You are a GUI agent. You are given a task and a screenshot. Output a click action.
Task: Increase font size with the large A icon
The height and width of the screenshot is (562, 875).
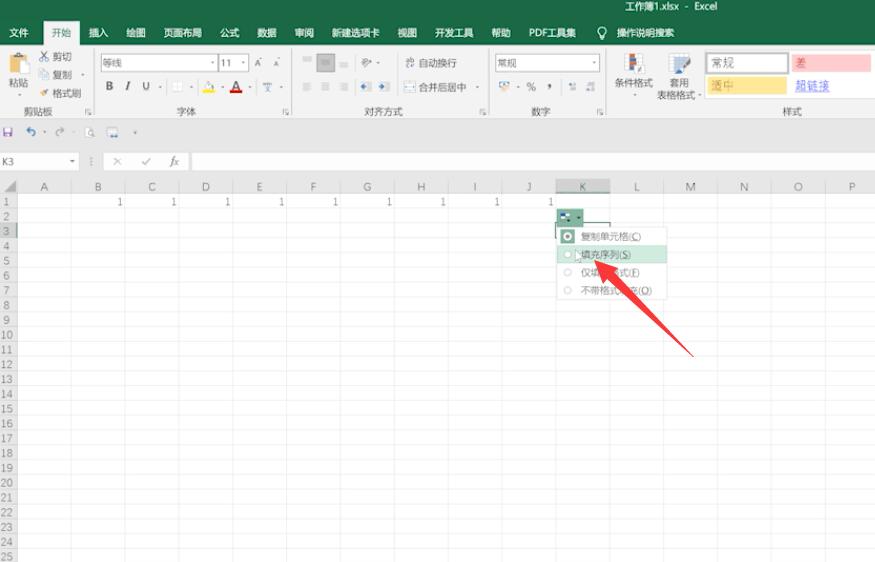click(x=258, y=63)
